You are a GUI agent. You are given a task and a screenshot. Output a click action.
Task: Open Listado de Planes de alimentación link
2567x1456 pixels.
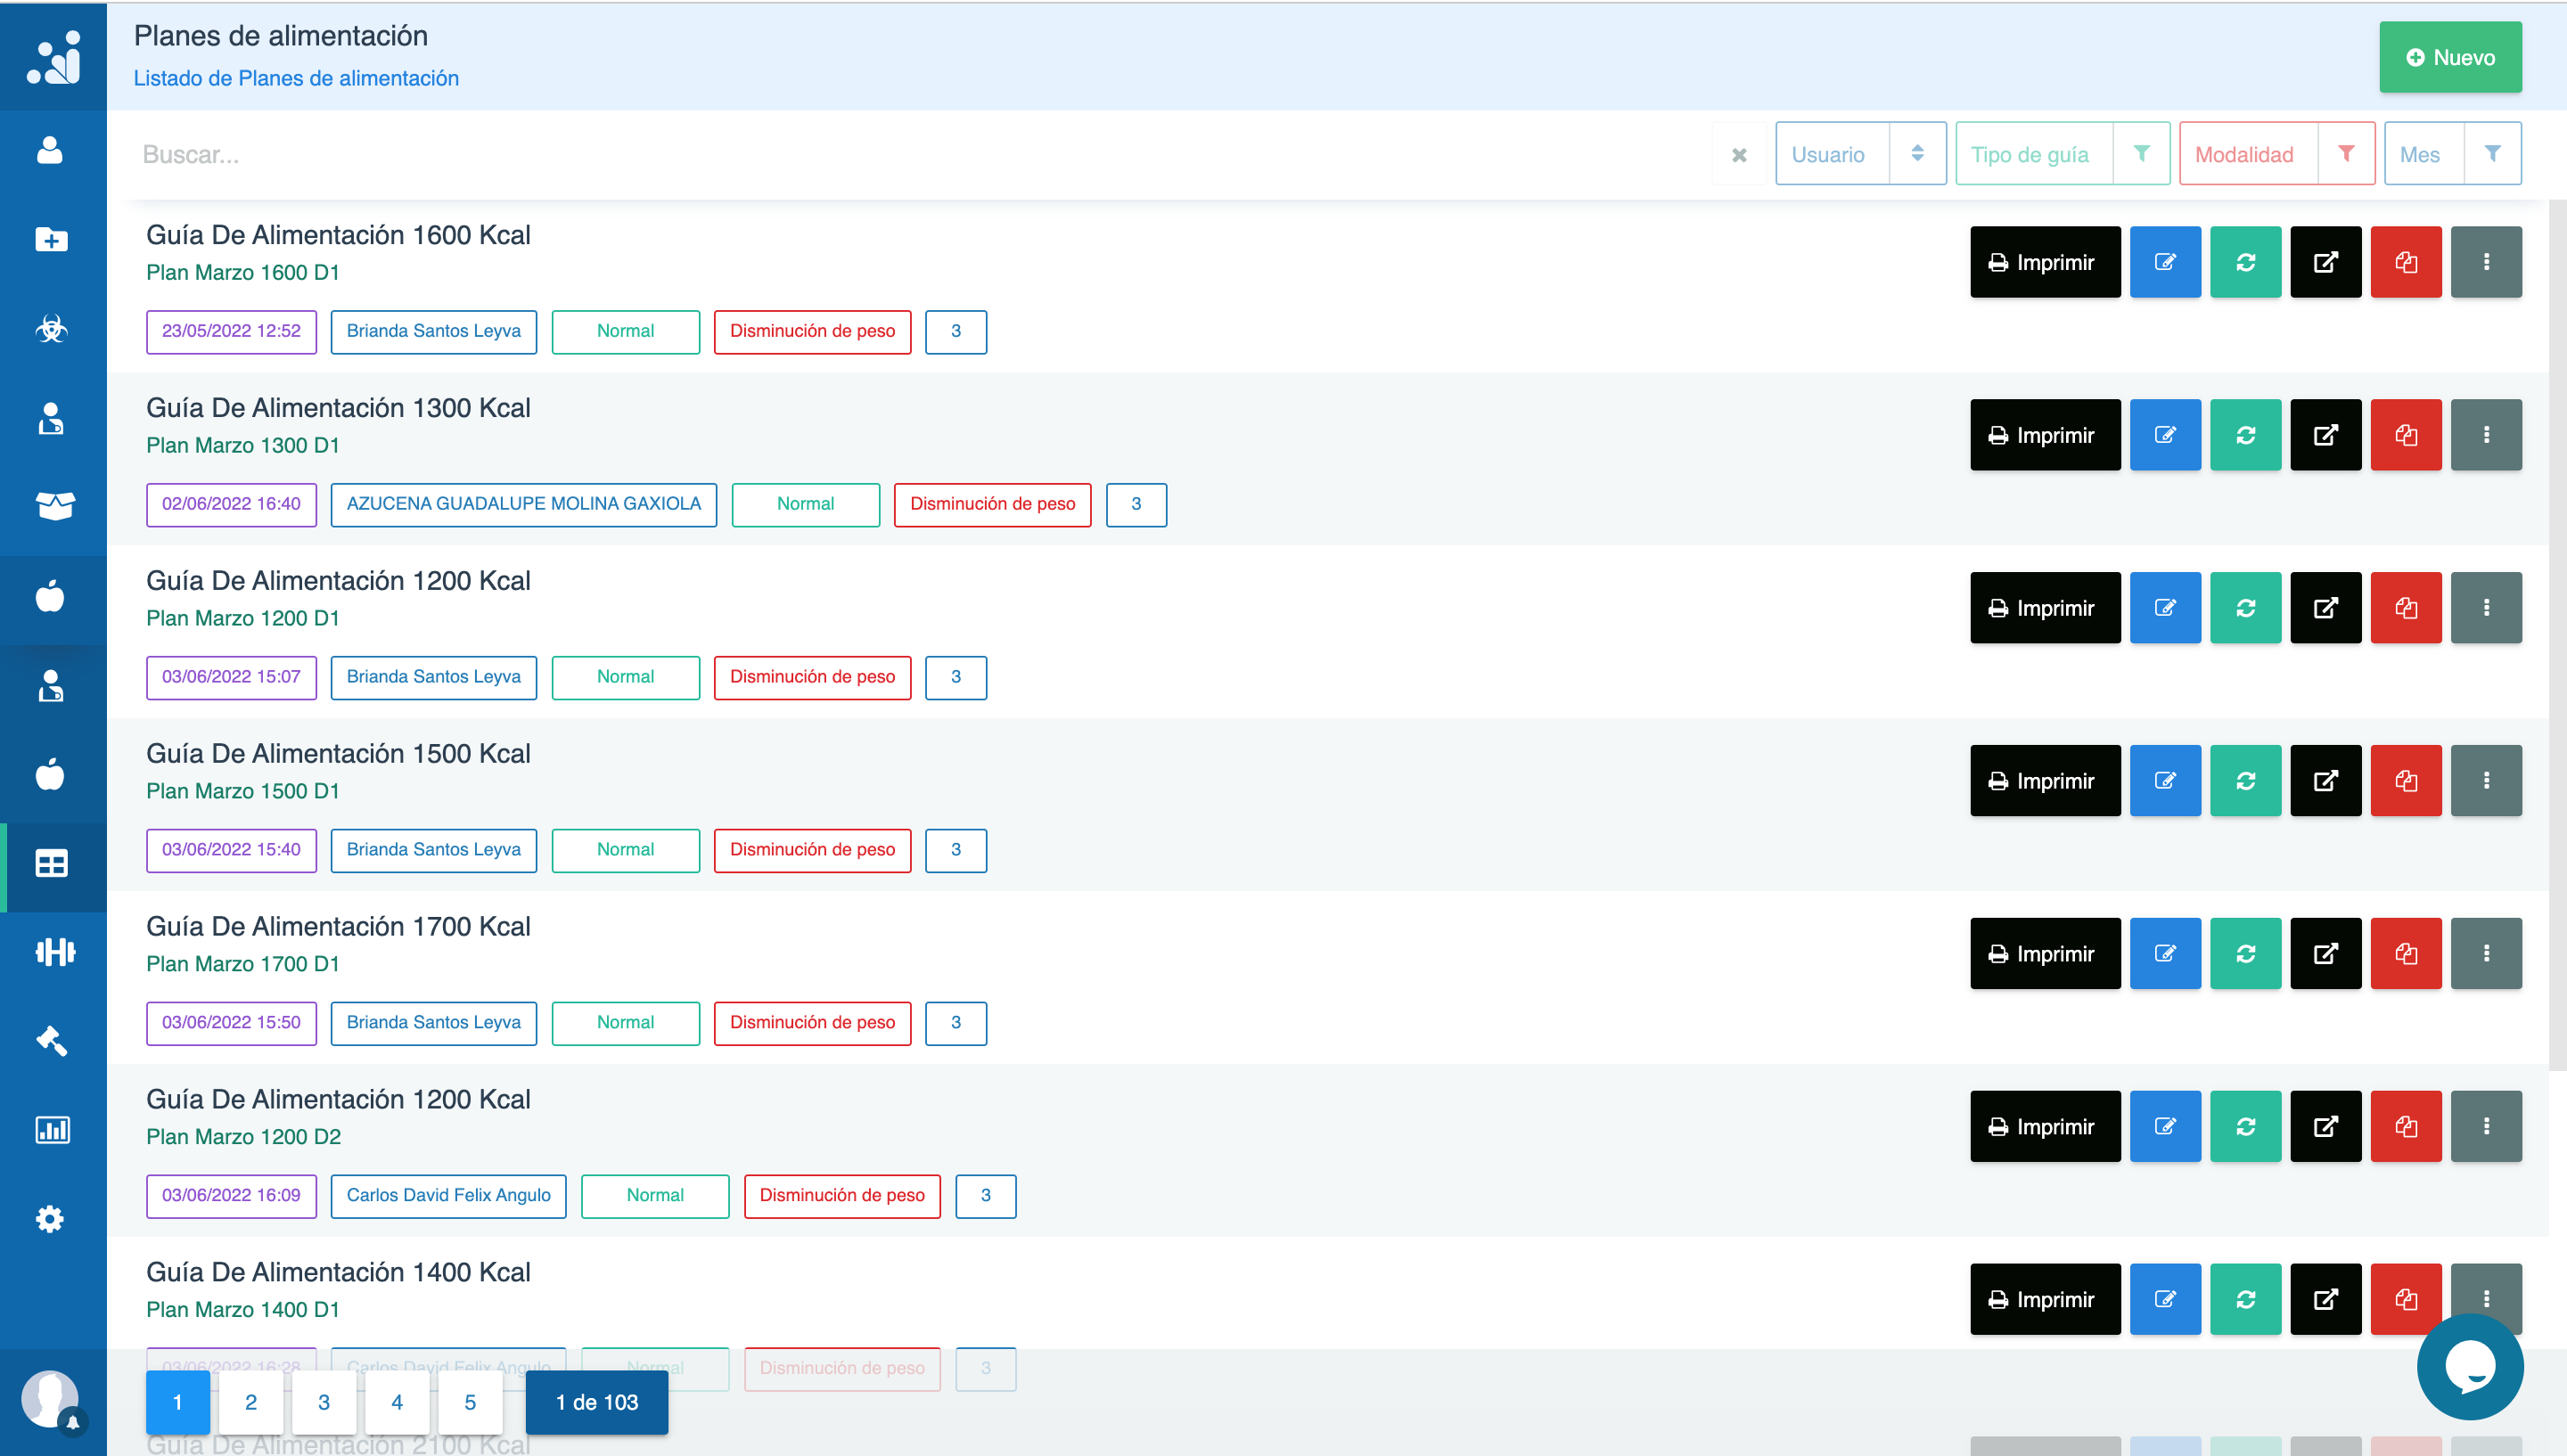tap(296, 78)
